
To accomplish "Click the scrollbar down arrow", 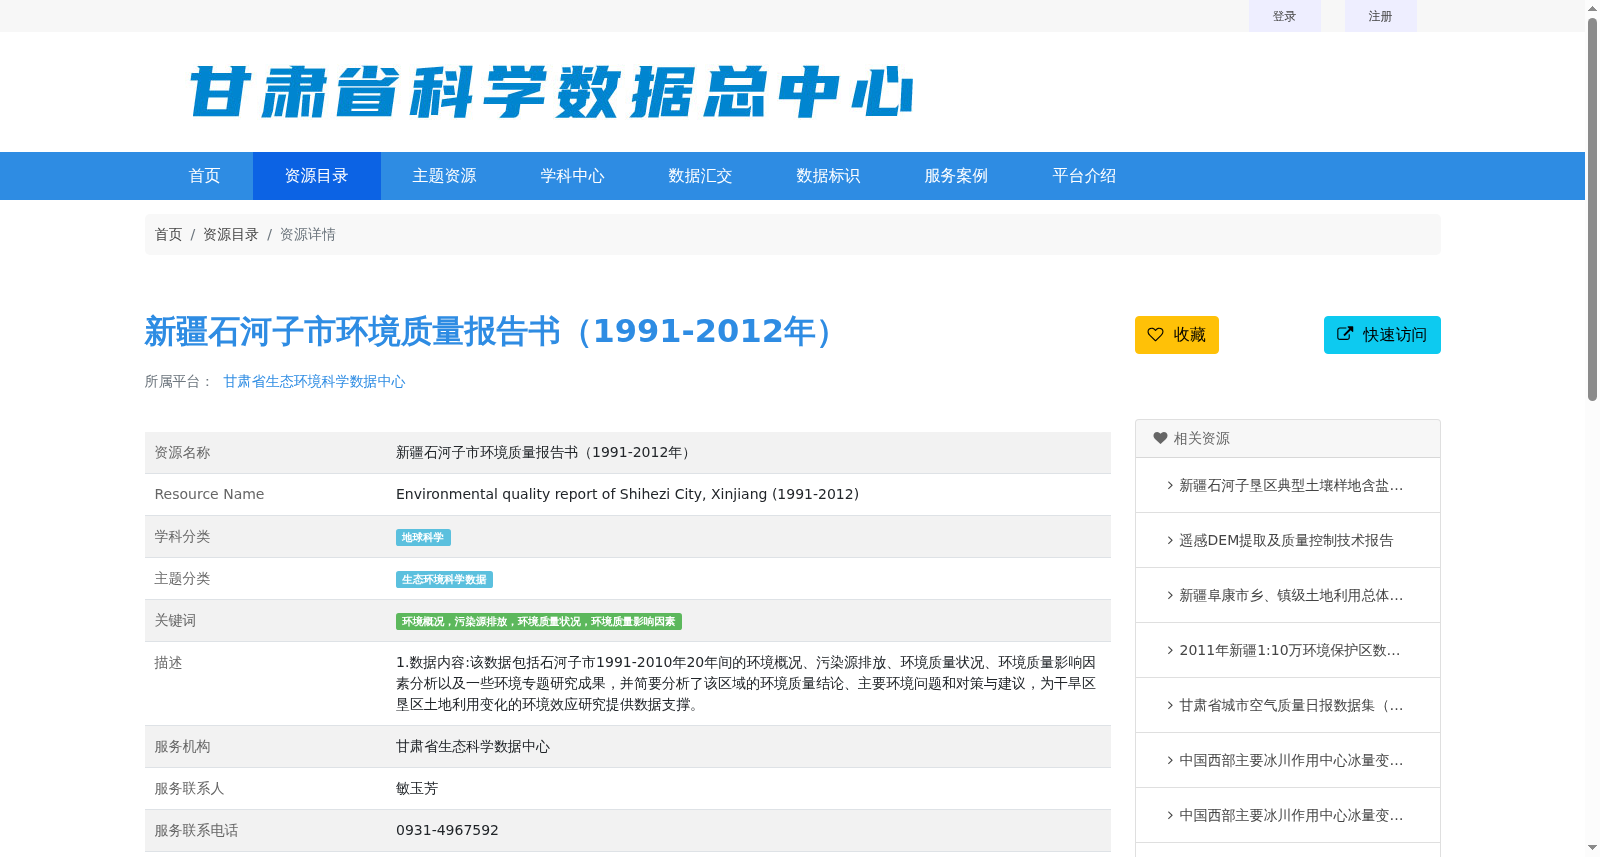I will [x=1592, y=848].
